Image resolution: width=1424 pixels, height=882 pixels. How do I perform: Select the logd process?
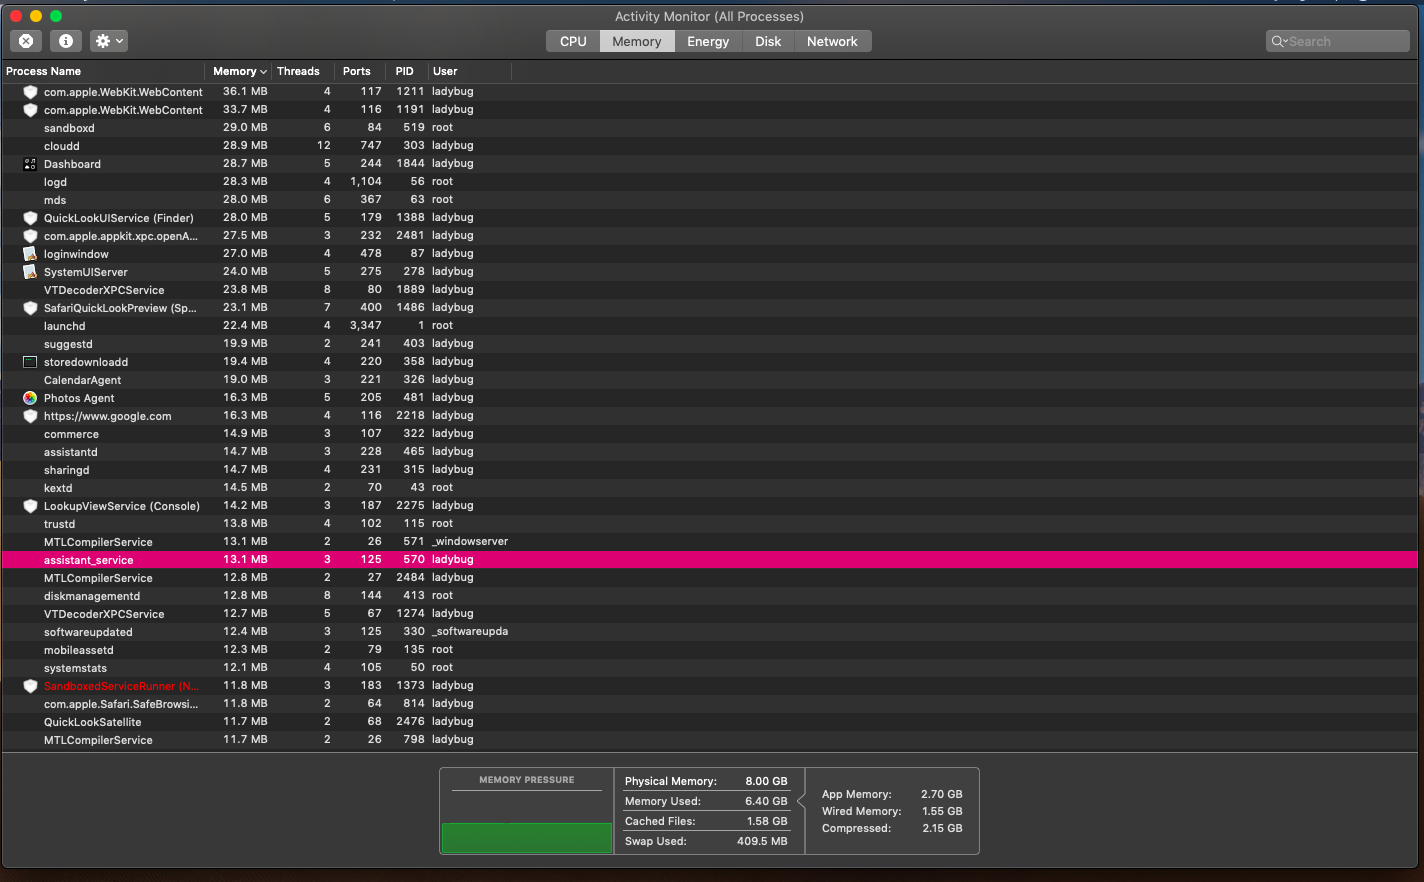click(709, 182)
